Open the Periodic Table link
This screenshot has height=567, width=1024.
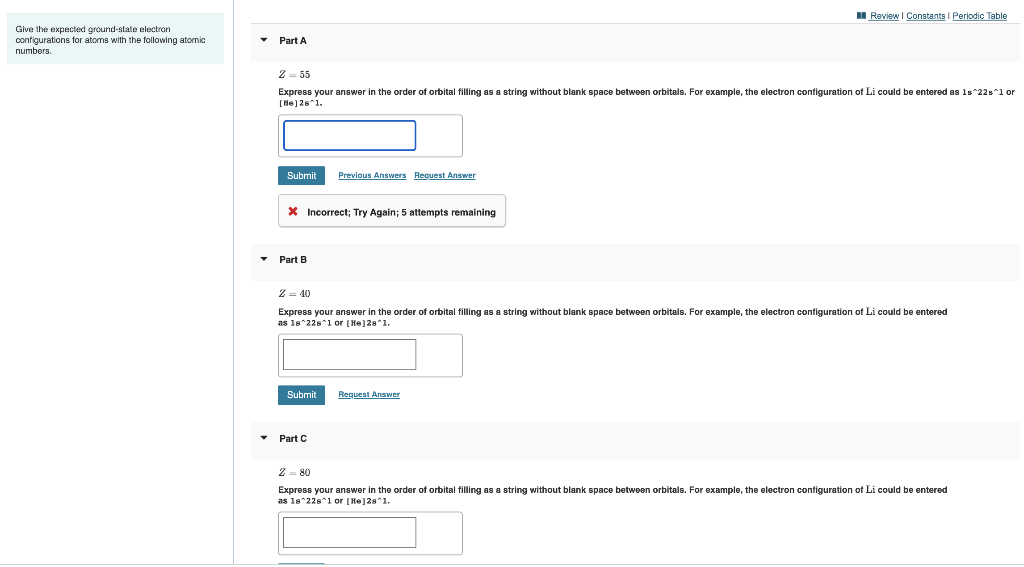point(980,16)
